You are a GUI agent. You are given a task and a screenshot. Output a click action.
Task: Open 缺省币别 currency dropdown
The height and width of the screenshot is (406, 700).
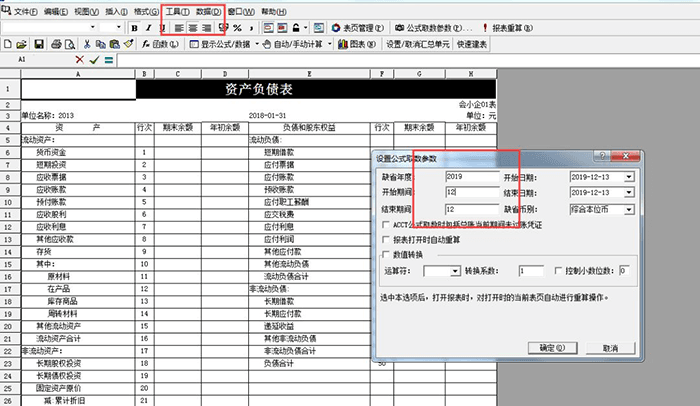pyautogui.click(x=629, y=209)
